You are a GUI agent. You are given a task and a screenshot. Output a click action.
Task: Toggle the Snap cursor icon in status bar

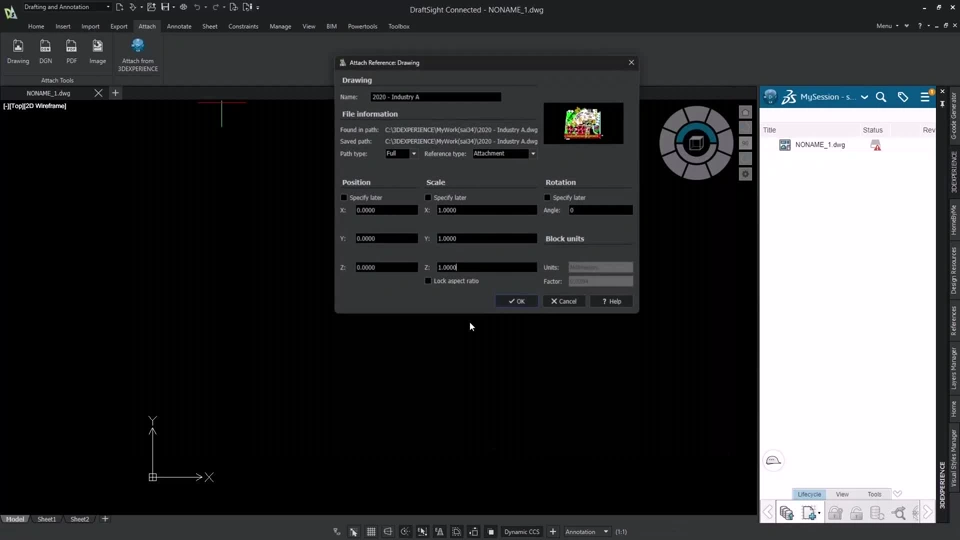coord(354,531)
